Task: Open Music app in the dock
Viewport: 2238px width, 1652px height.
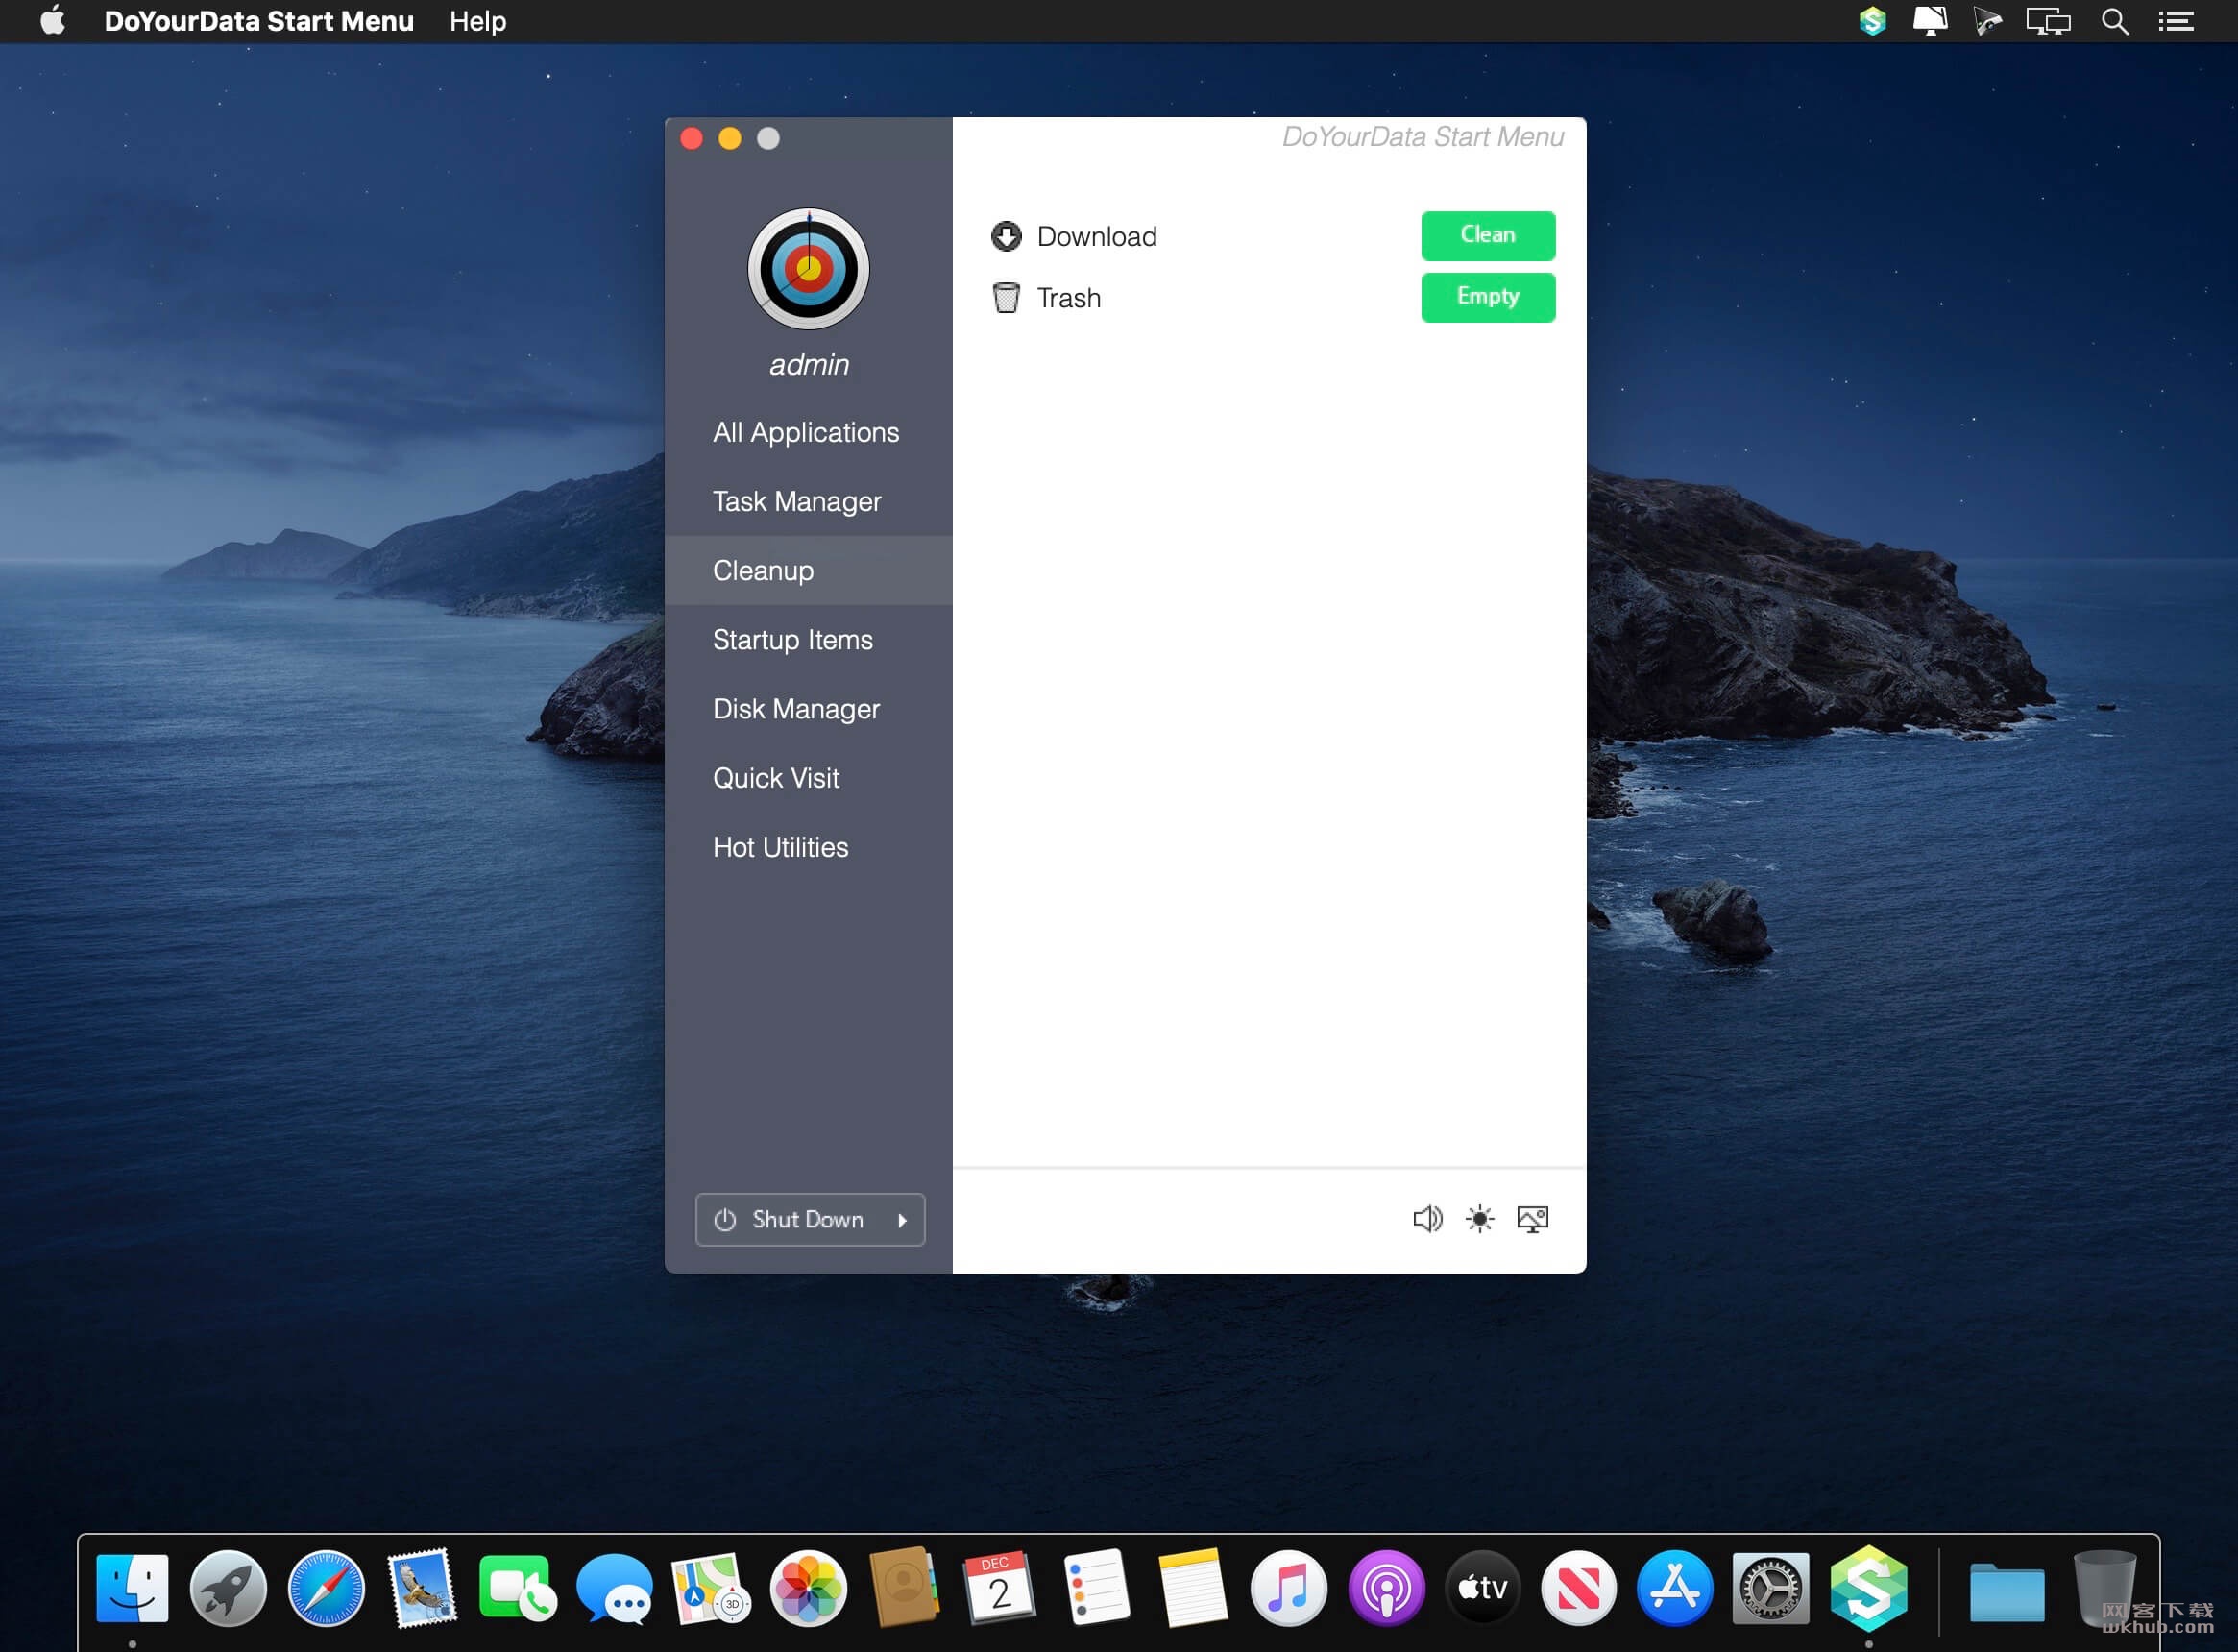Action: coord(1288,1588)
